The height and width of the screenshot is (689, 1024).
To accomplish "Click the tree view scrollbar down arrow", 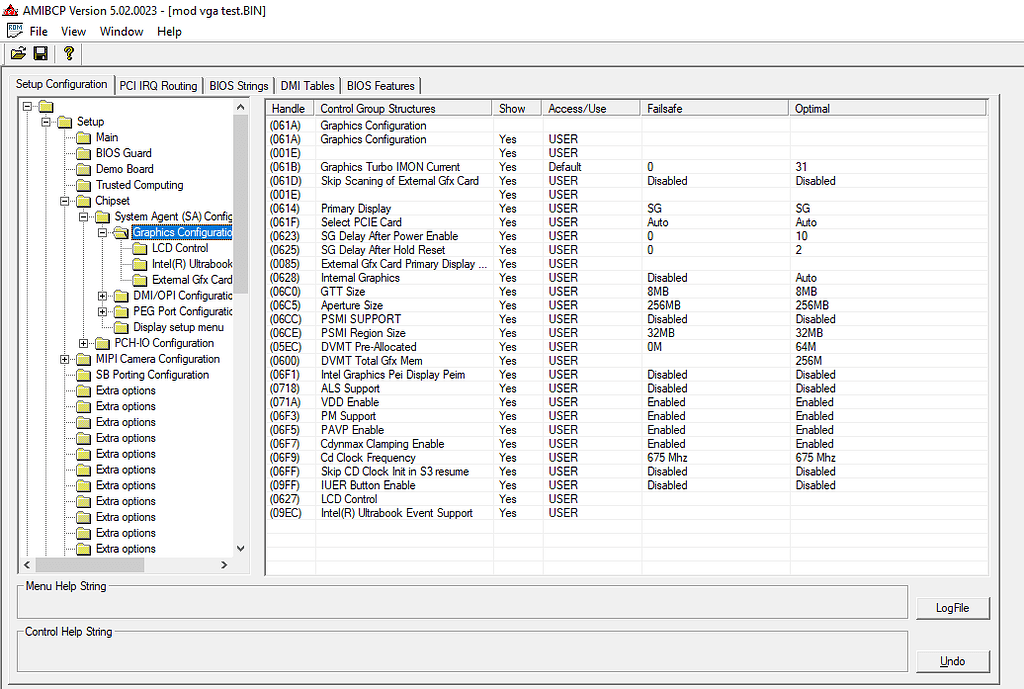I will click(x=240, y=548).
